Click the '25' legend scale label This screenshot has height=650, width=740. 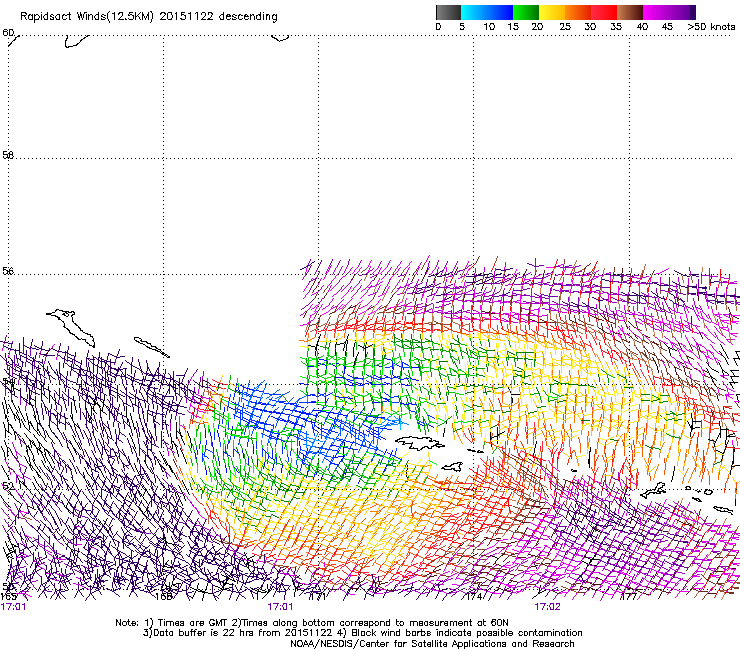(x=565, y=26)
